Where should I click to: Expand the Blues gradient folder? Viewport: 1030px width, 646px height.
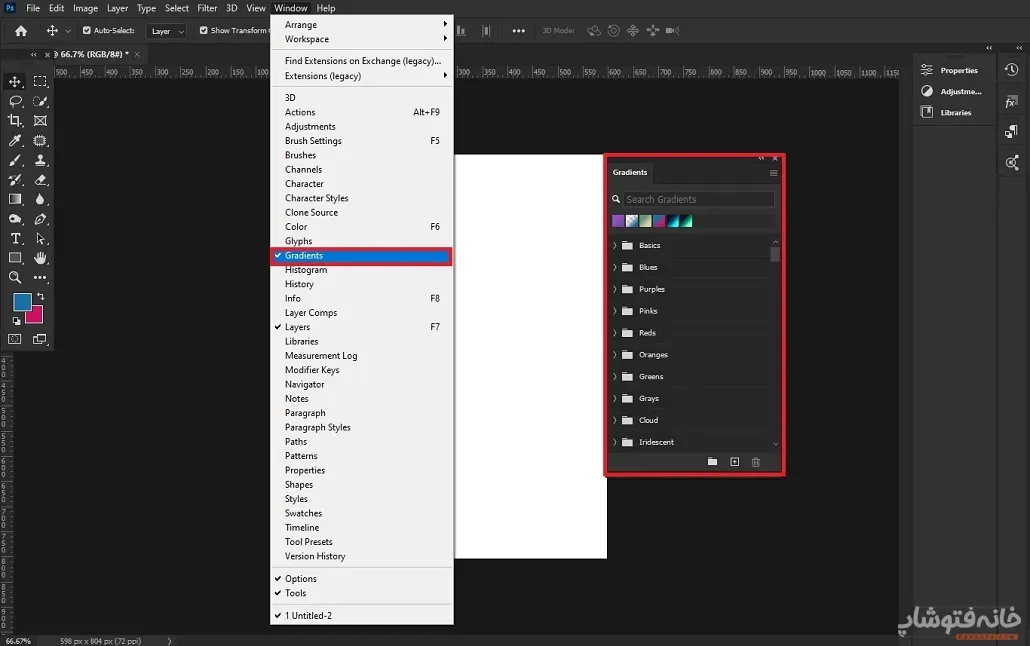(615, 268)
